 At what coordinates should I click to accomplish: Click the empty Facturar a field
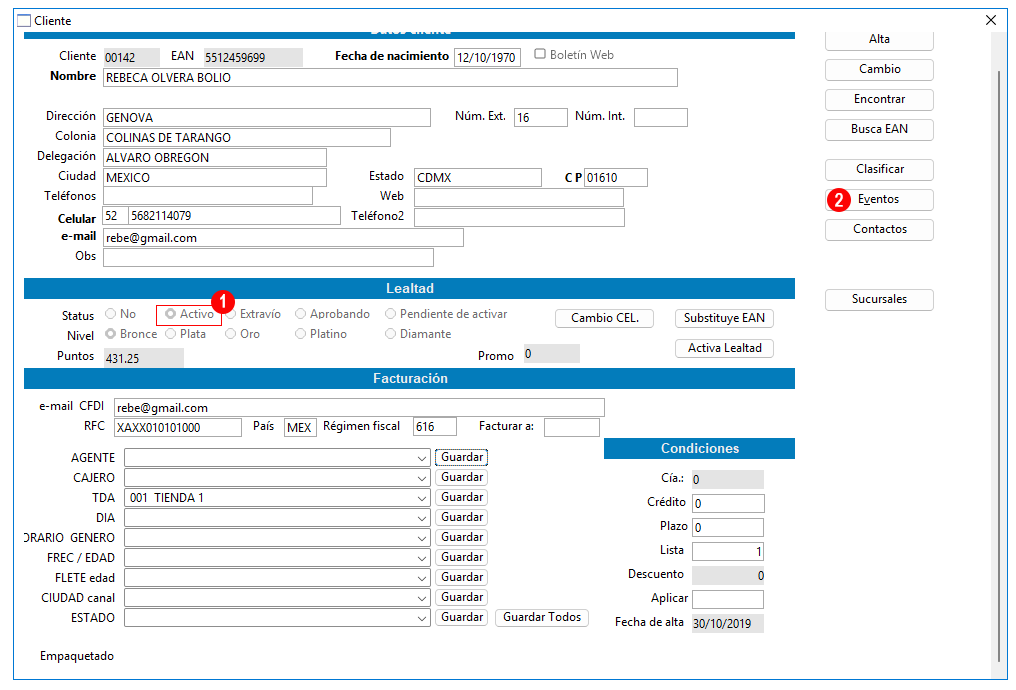tap(572, 428)
